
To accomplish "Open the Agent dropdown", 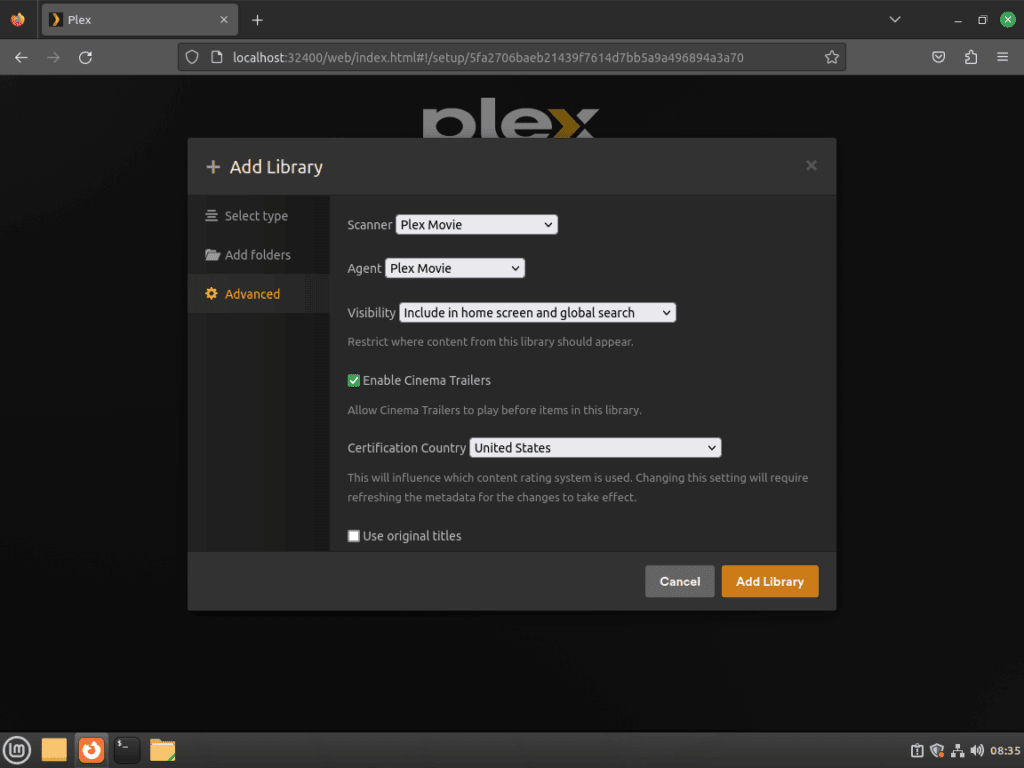I will coord(455,268).
